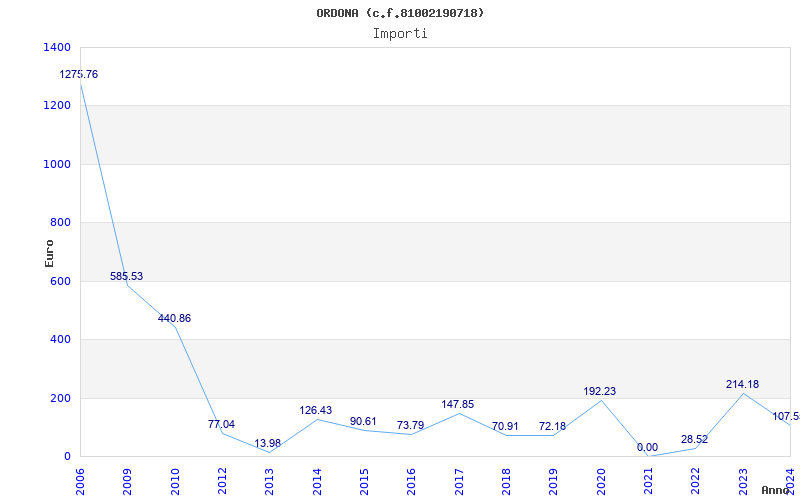Click the 192.23 data point label
The height and width of the screenshot is (500, 800).
[600, 391]
